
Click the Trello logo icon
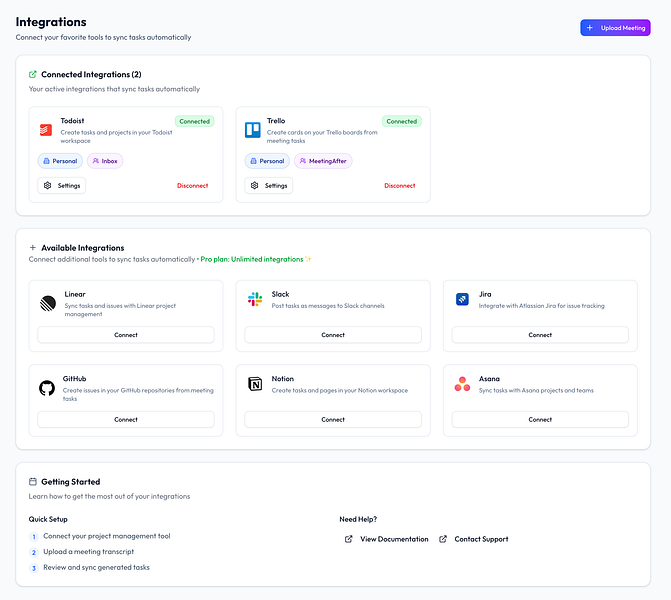(x=252, y=130)
